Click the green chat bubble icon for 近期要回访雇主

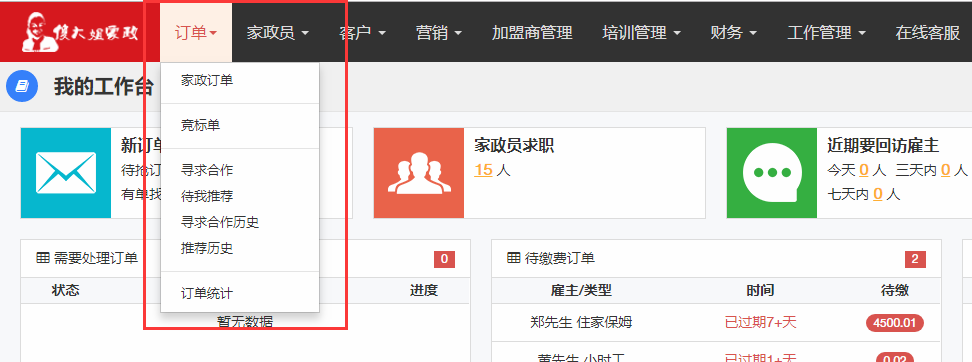pos(772,173)
